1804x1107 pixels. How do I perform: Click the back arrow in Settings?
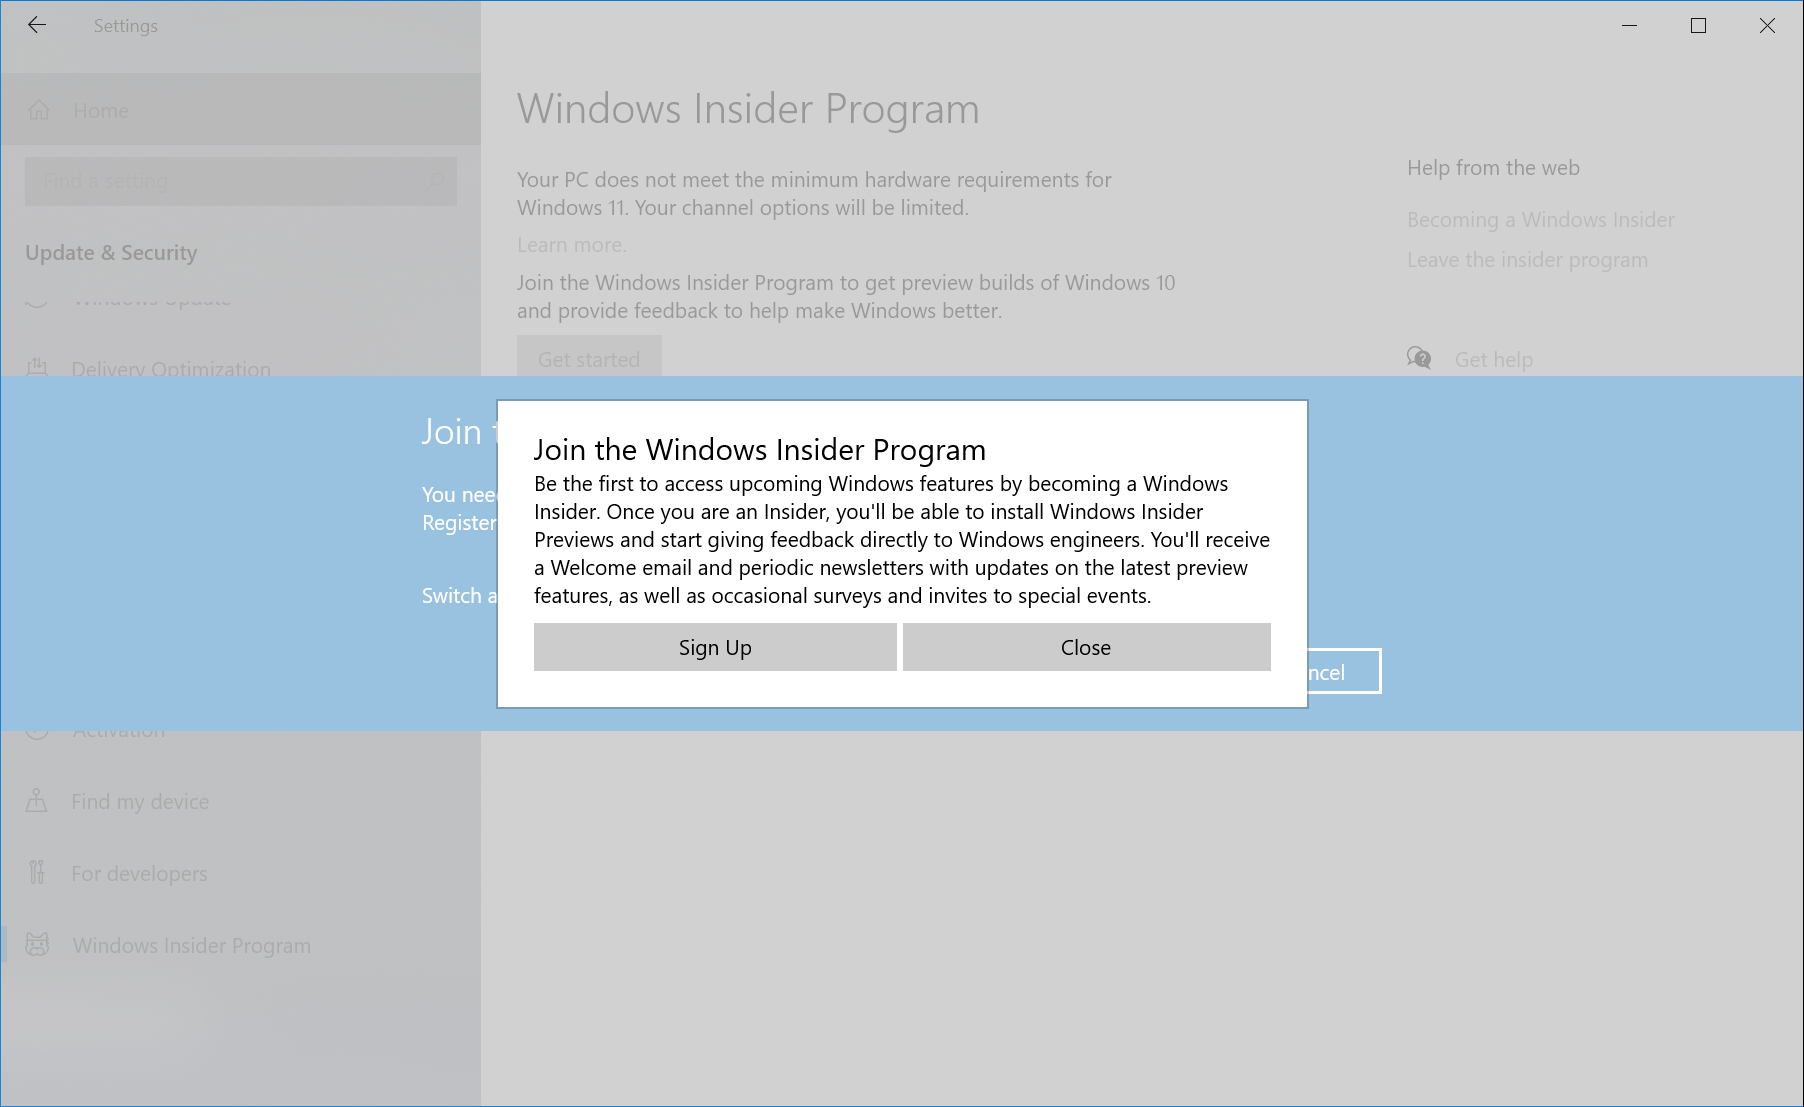pos(37,26)
